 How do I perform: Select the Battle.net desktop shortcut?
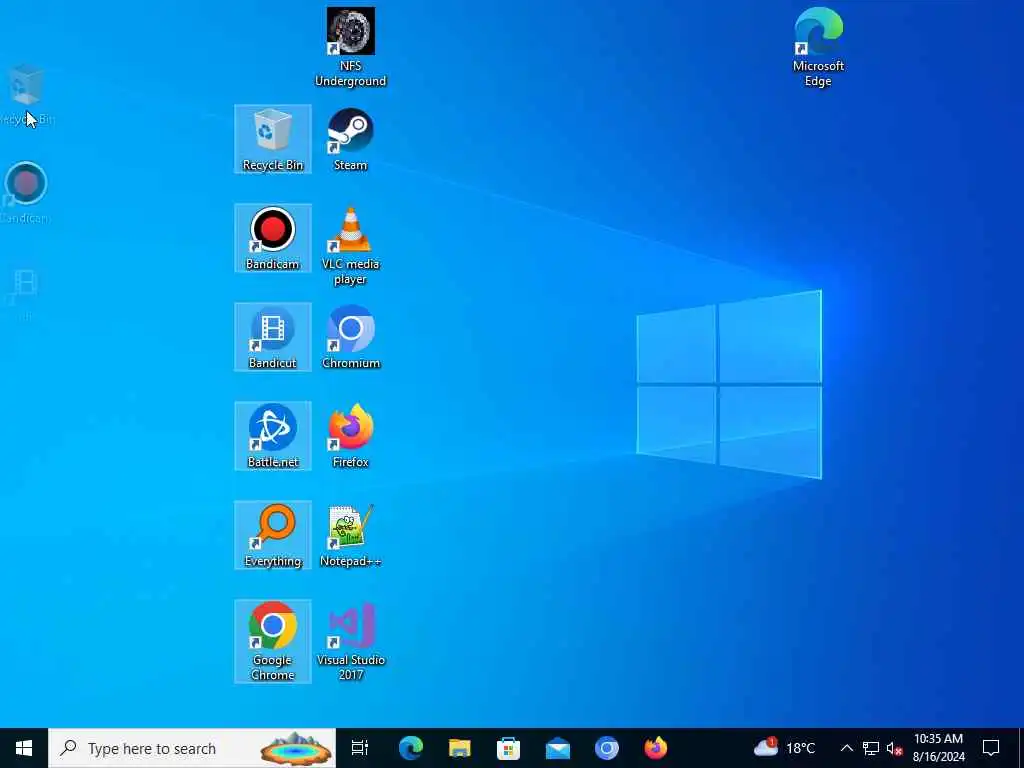[x=273, y=436]
